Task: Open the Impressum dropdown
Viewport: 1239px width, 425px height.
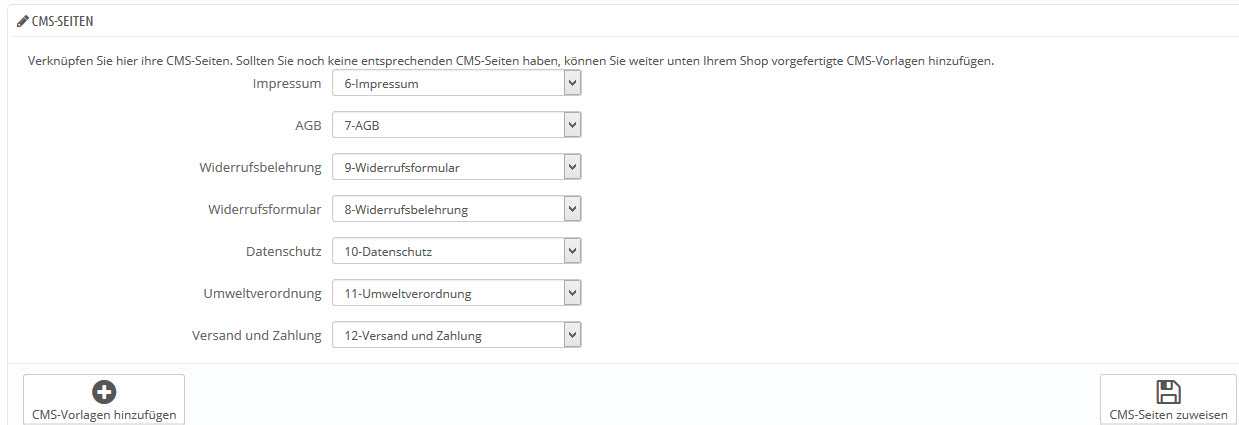Action: pyautogui.click(x=456, y=84)
